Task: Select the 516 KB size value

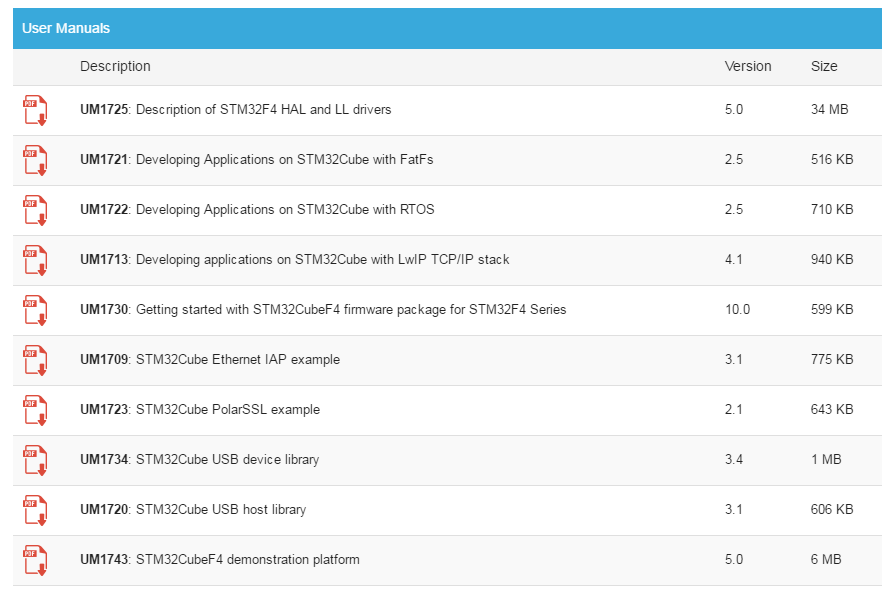Action: [832, 159]
